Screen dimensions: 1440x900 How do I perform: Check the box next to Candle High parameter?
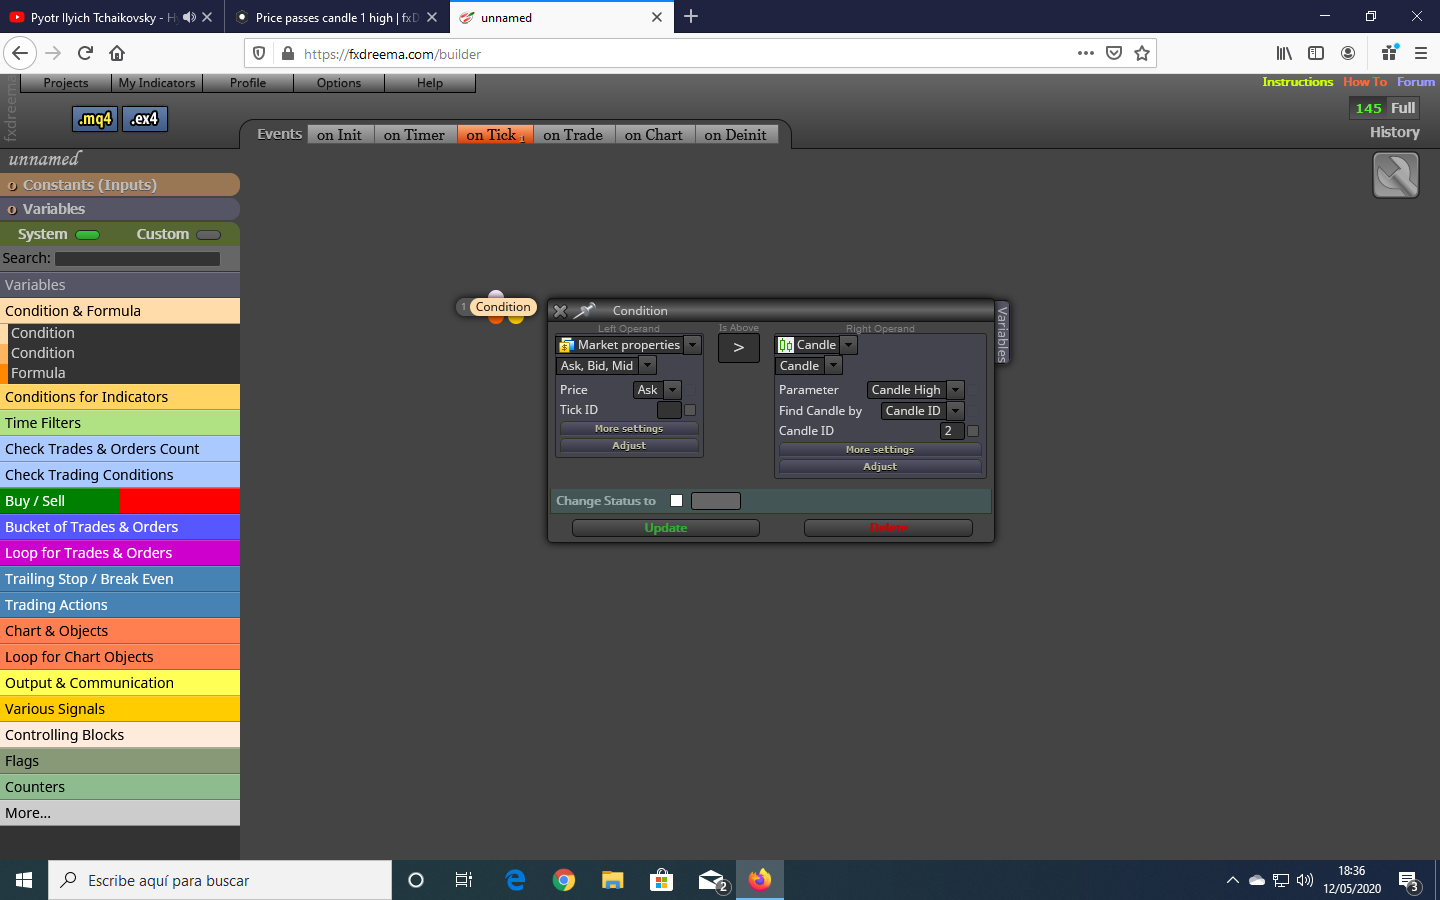(x=973, y=390)
